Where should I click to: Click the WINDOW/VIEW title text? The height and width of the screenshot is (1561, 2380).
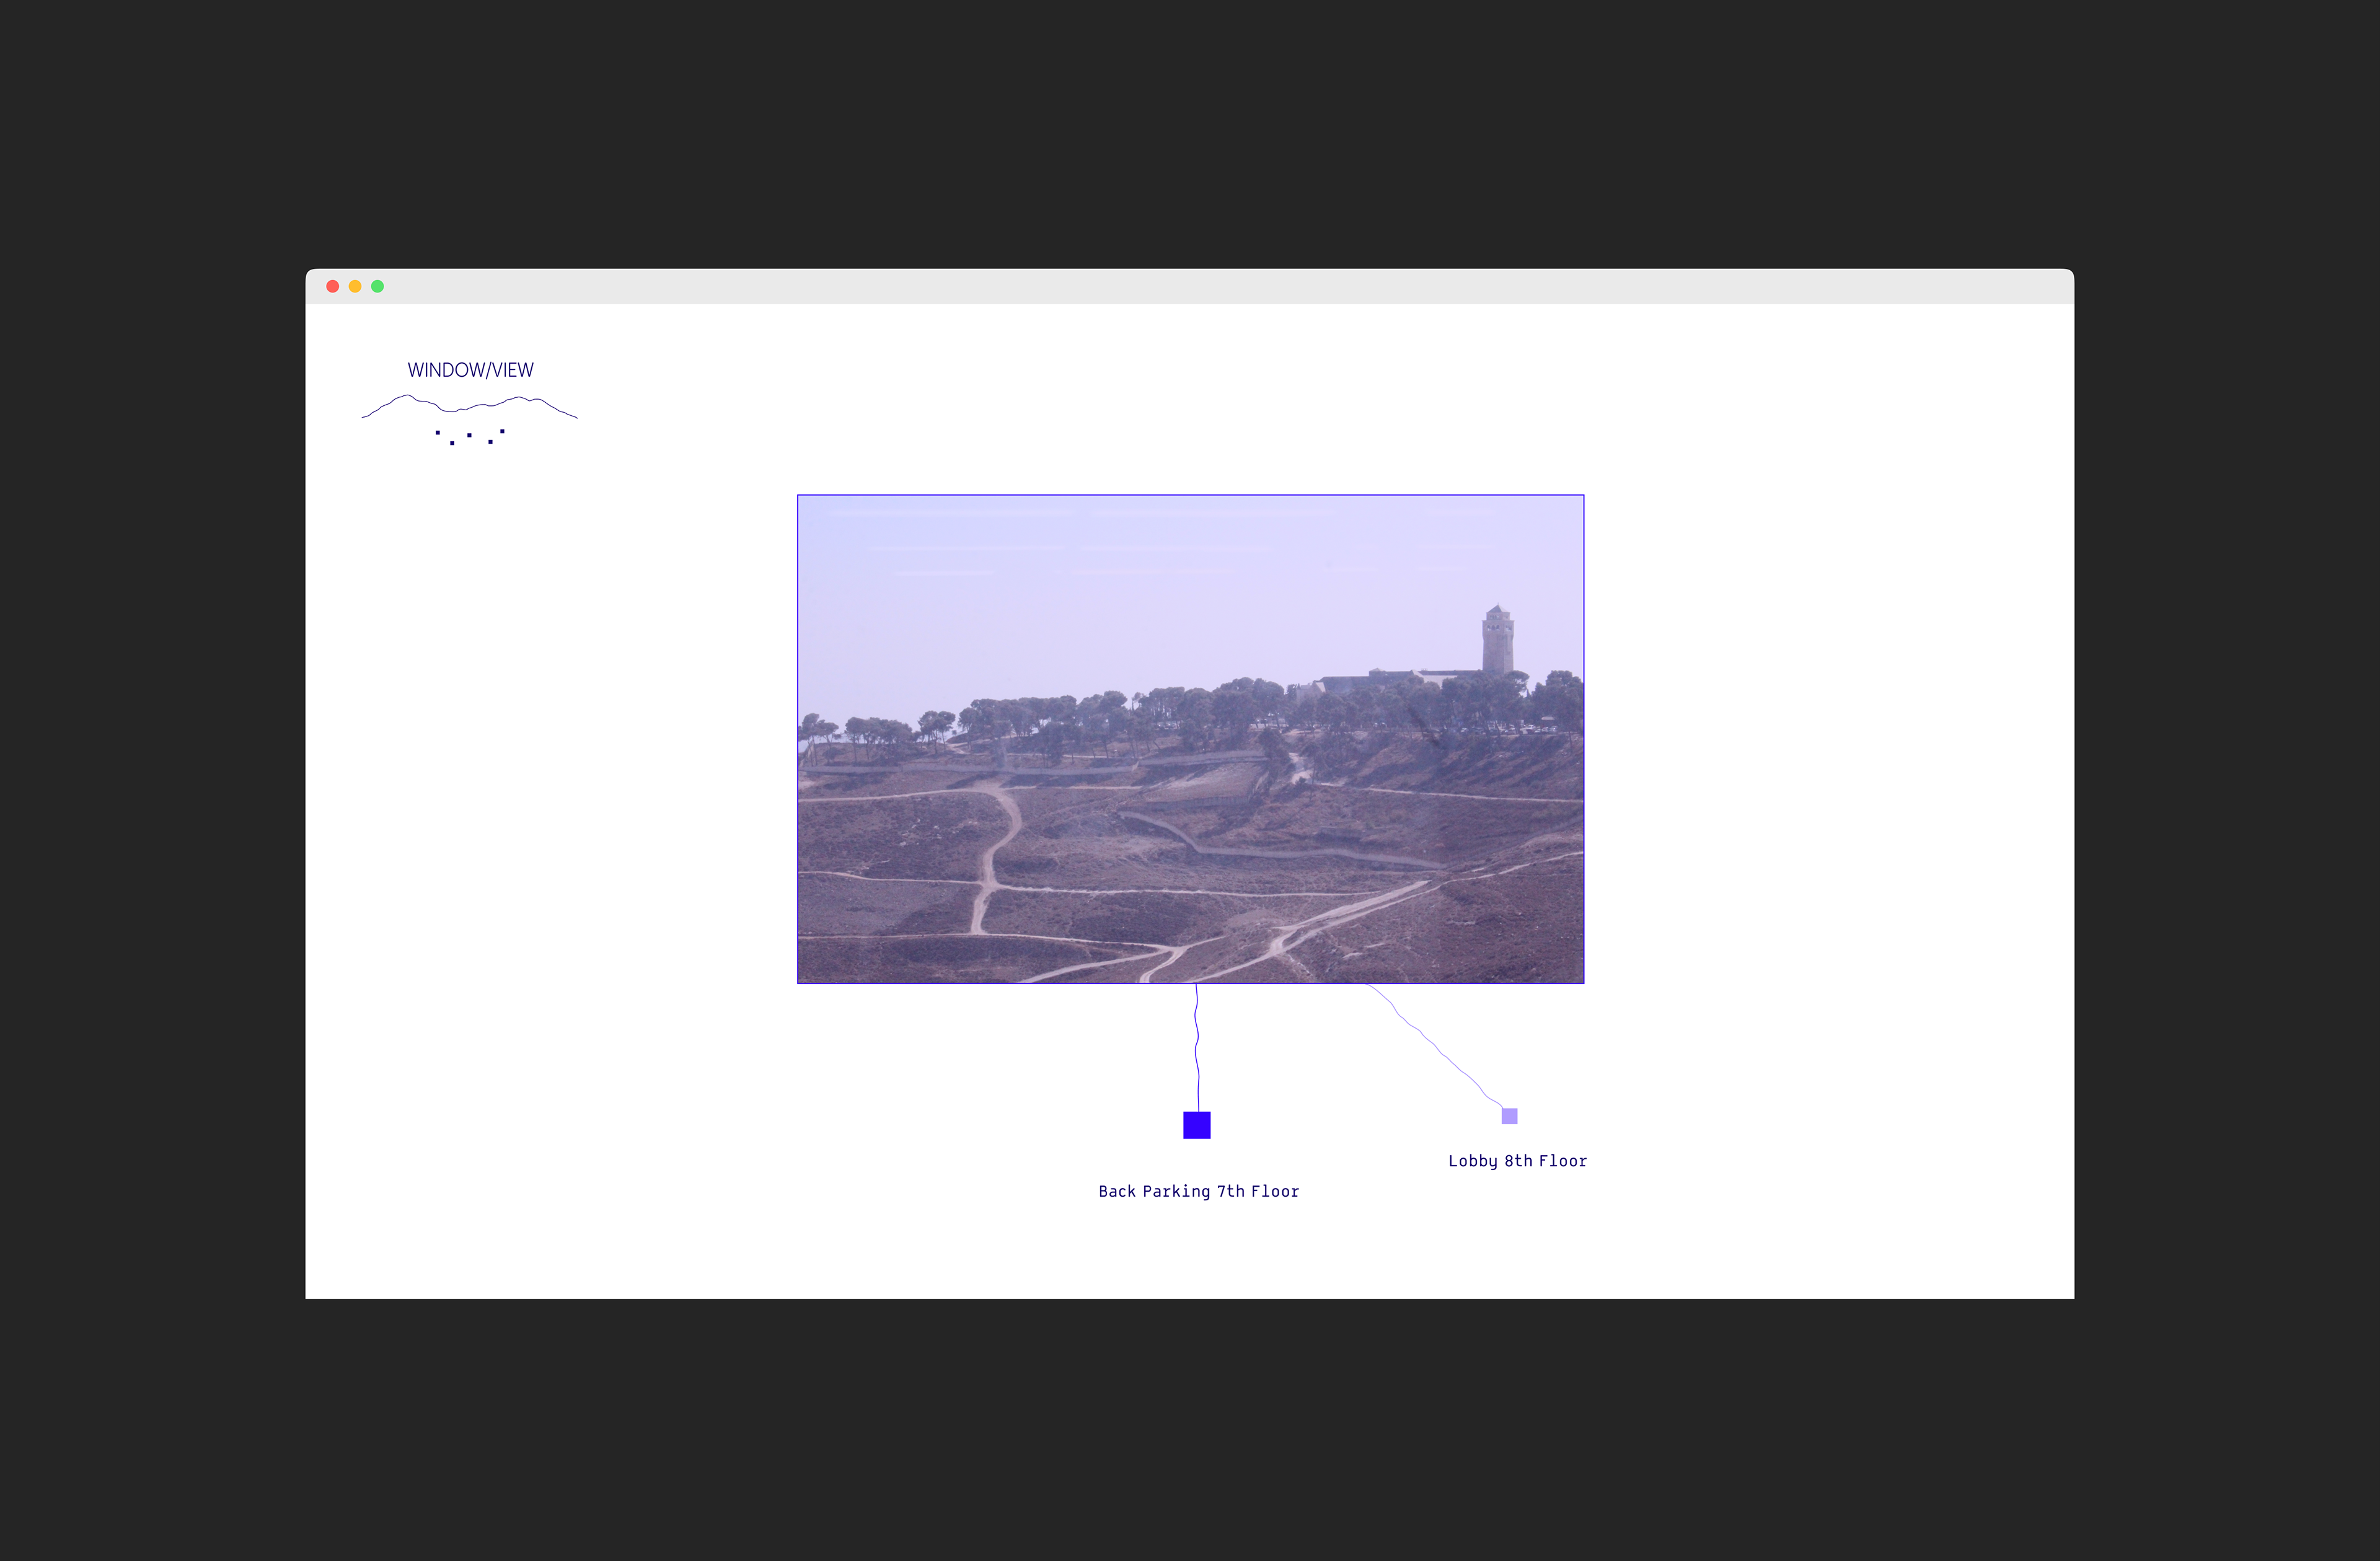click(470, 370)
